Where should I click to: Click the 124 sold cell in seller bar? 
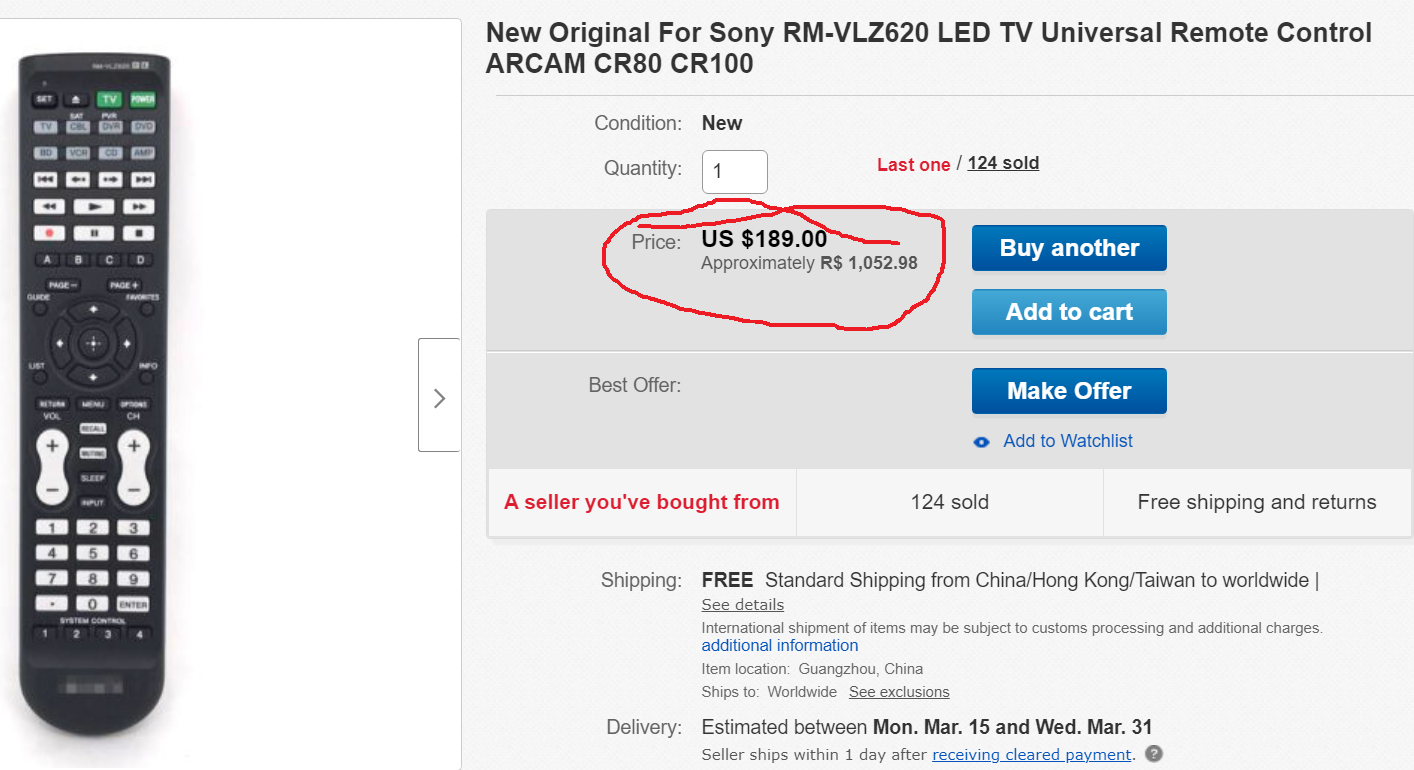(x=949, y=503)
